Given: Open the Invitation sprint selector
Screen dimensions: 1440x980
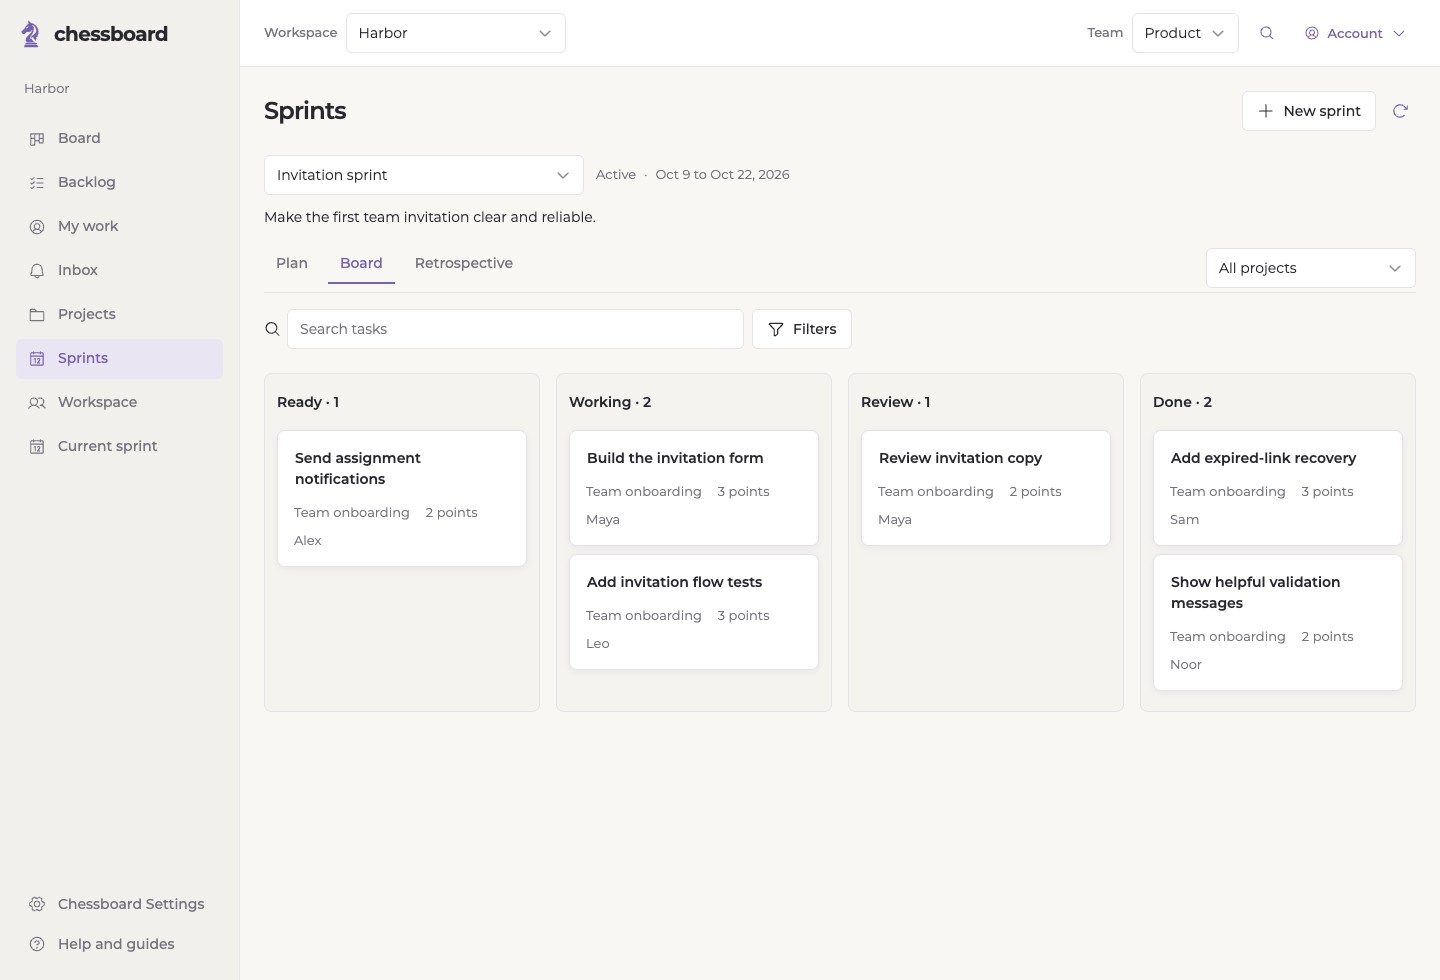Looking at the screenshot, I should pyautogui.click(x=424, y=175).
